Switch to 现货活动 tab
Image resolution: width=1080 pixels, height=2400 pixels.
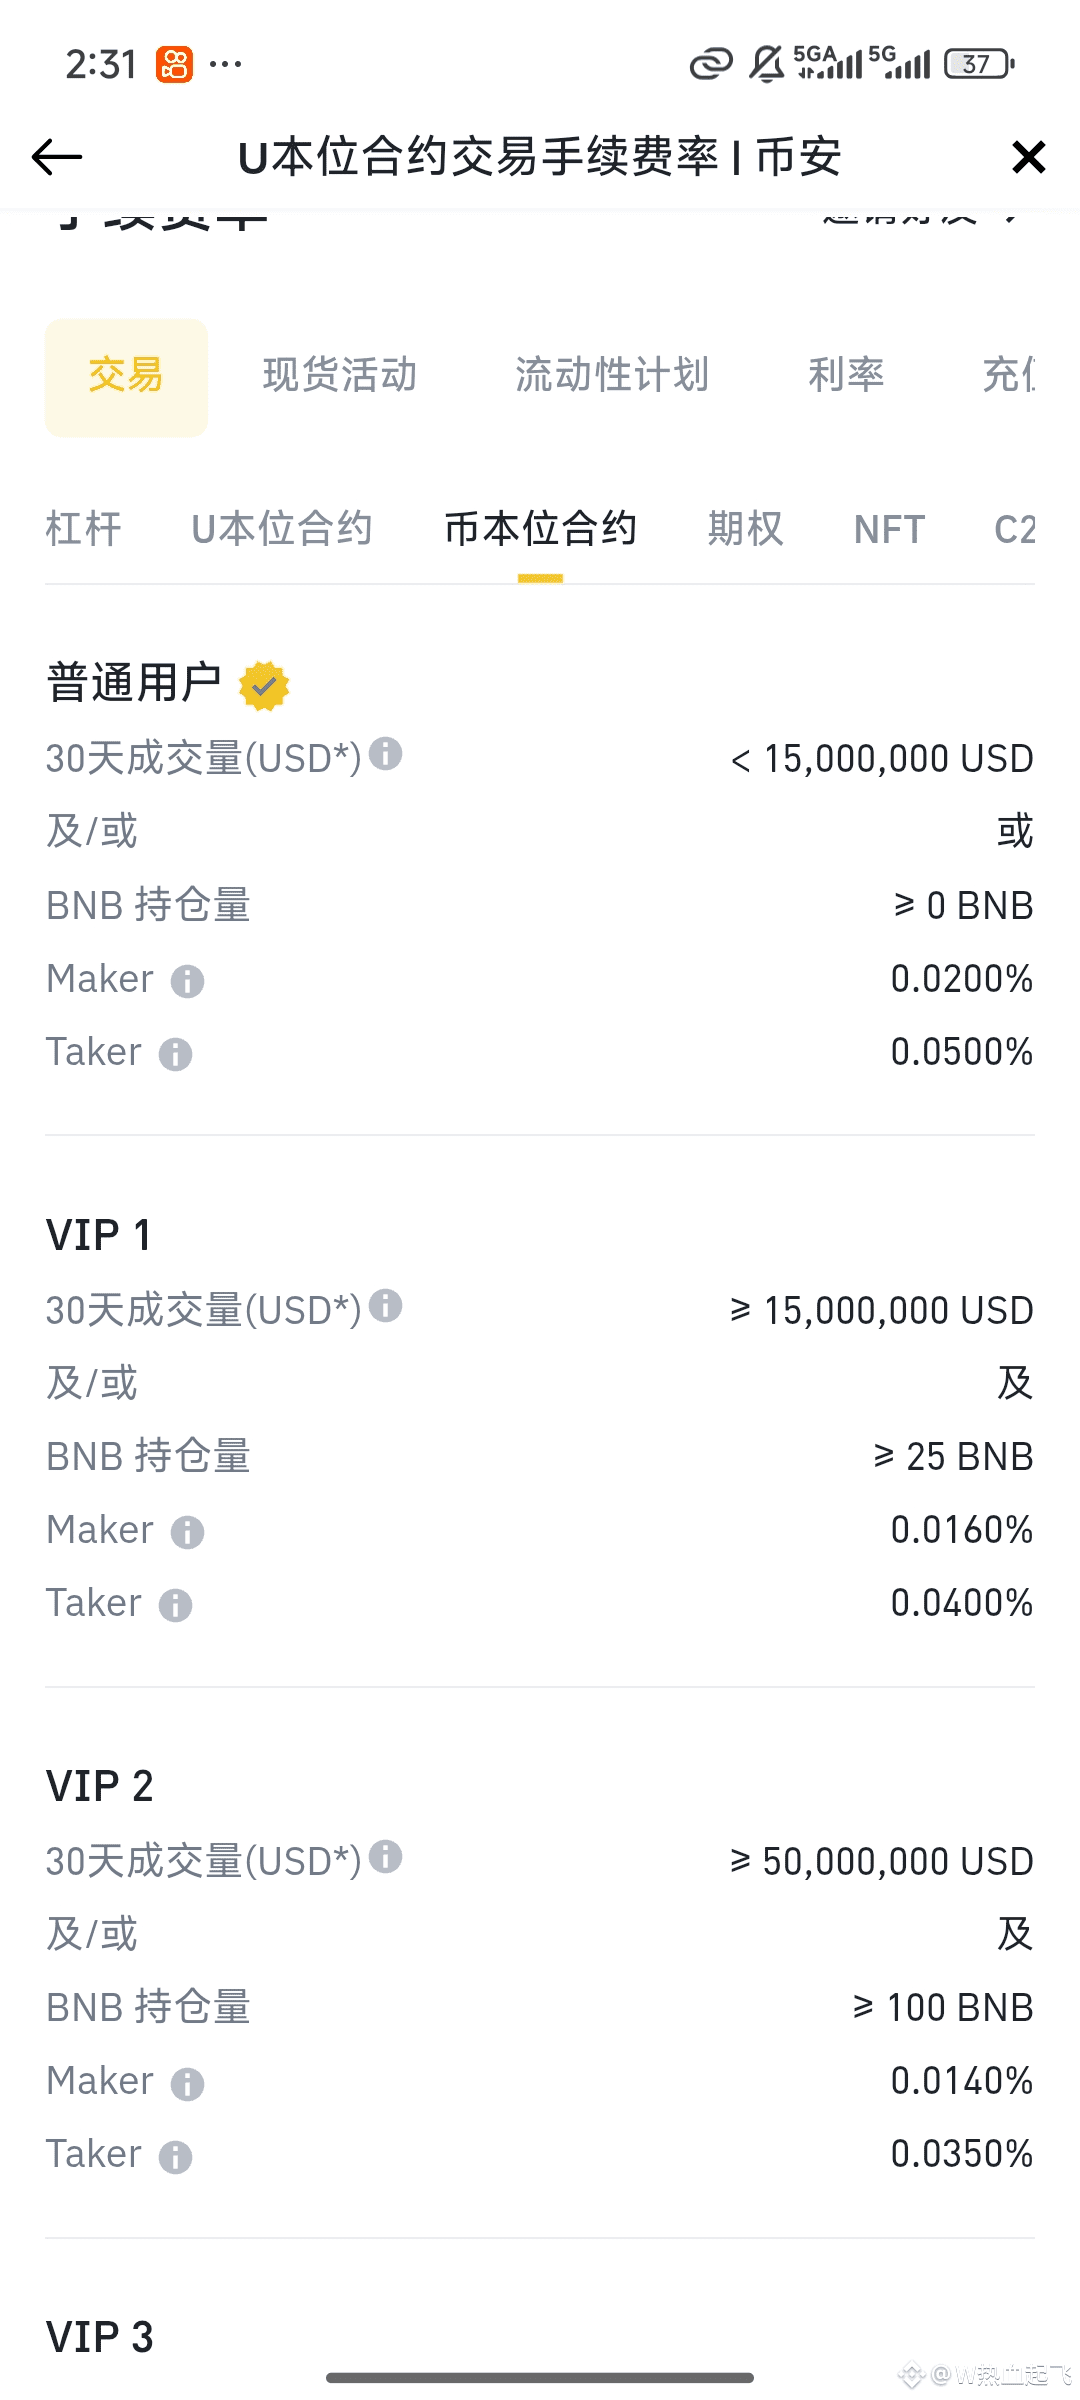tap(340, 376)
